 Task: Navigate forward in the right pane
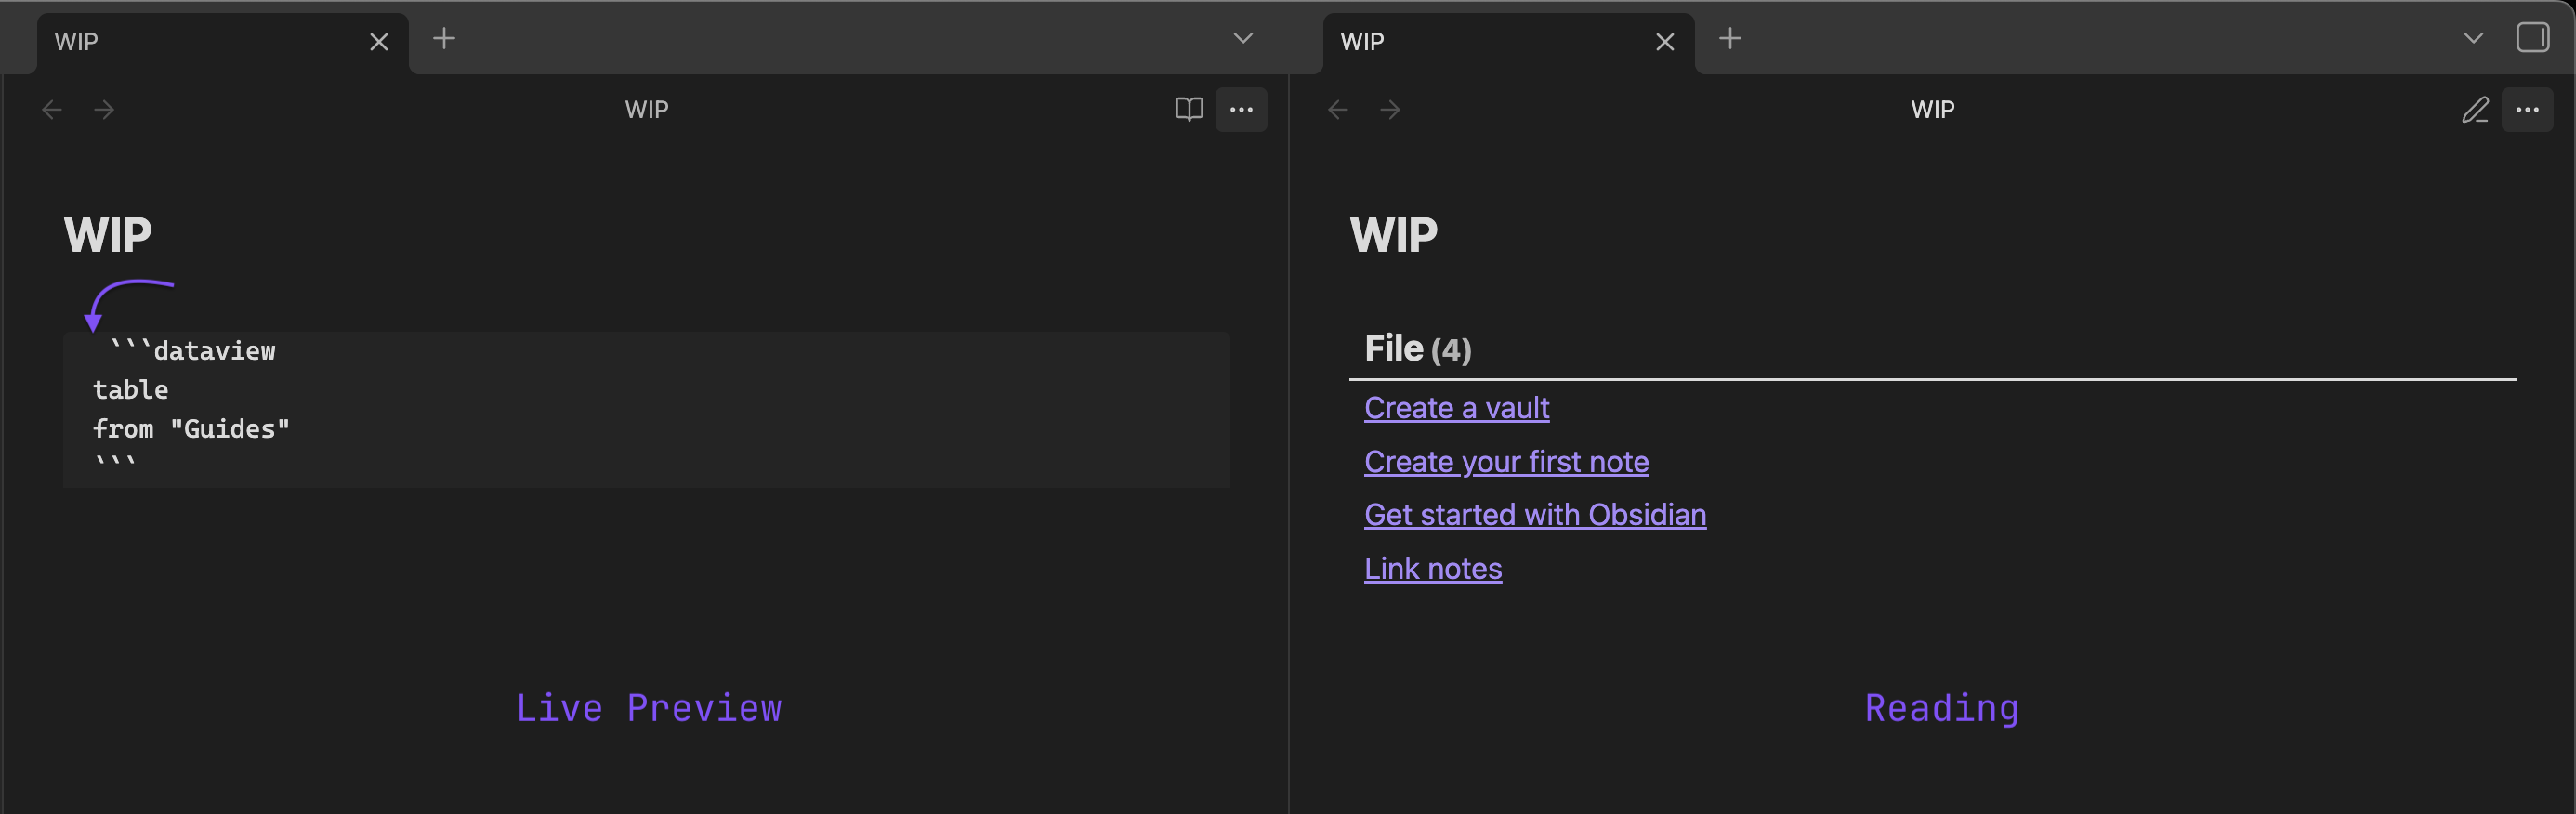point(1390,109)
